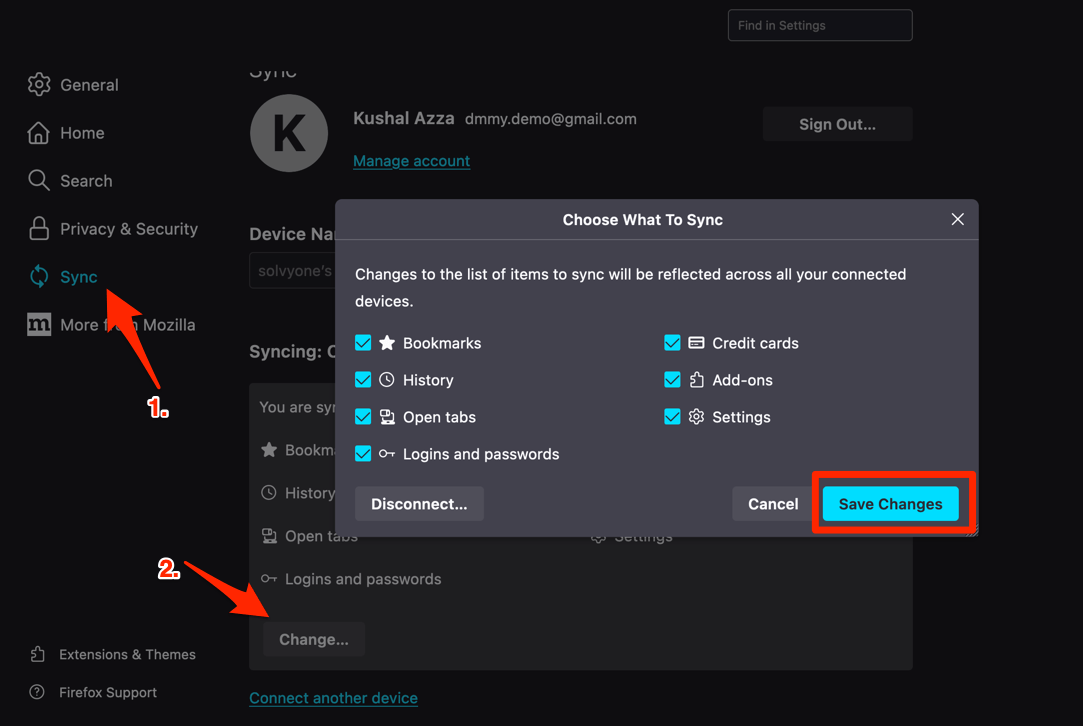Open the Manage account link
This screenshot has height=726, width=1083.
click(411, 160)
